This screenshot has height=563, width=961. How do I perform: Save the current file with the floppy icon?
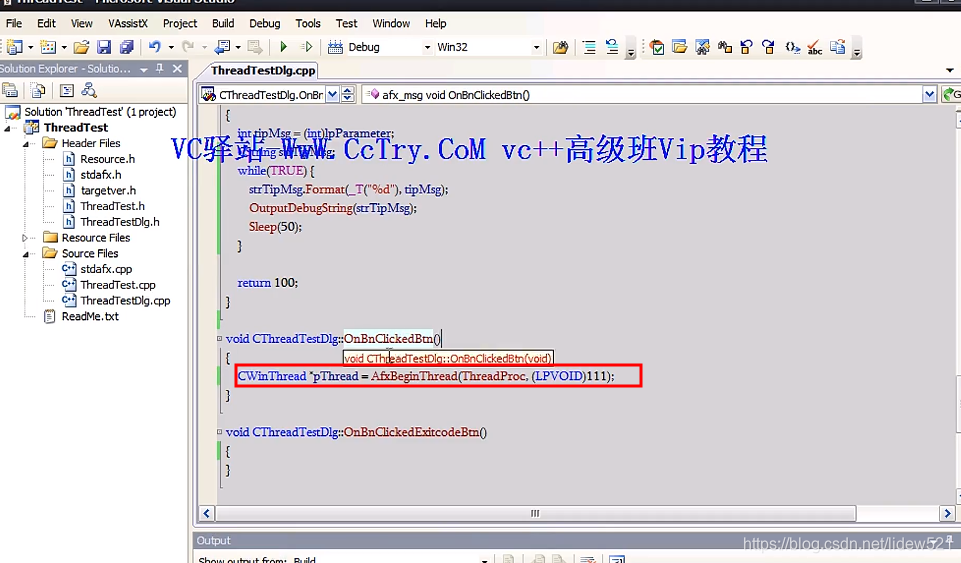pyautogui.click(x=104, y=47)
